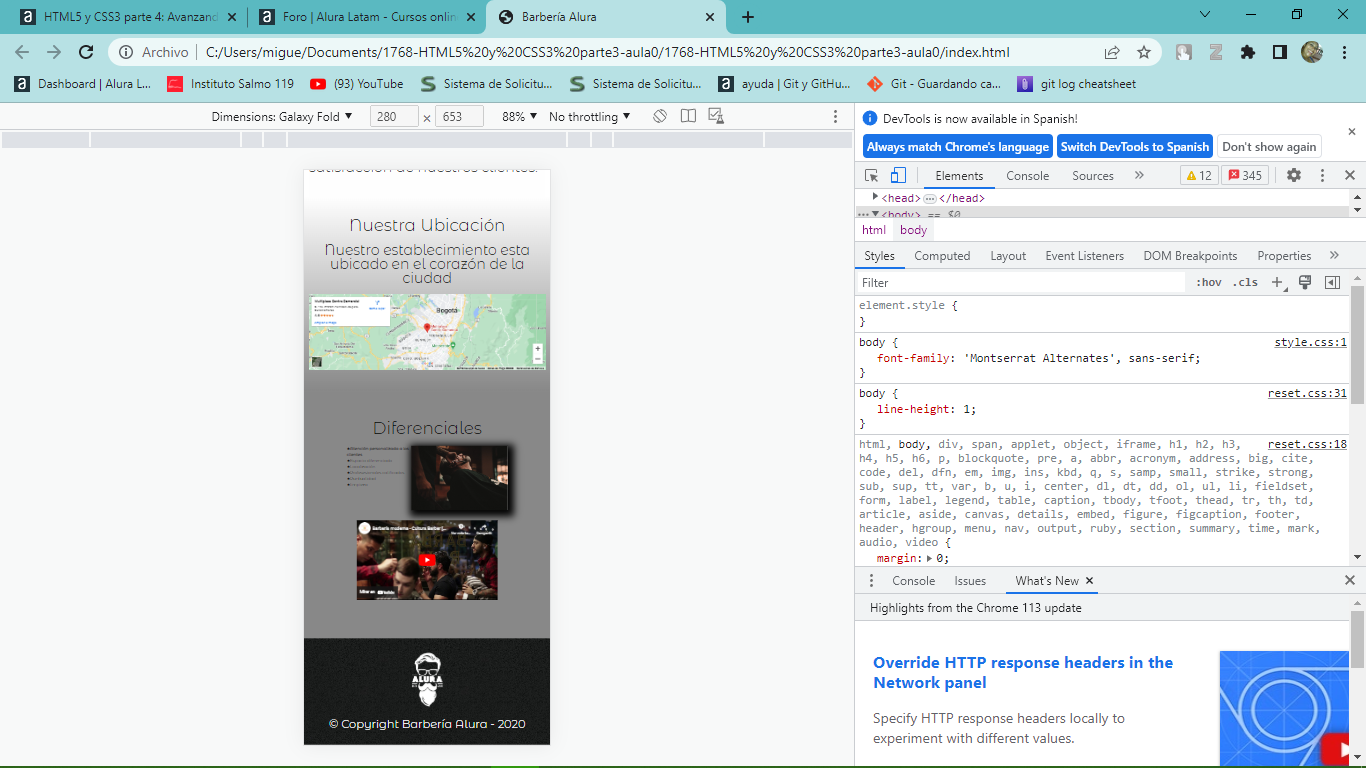This screenshot has width=1366, height=768.
Task: Open device toolbar more options menu
Action: [835, 117]
